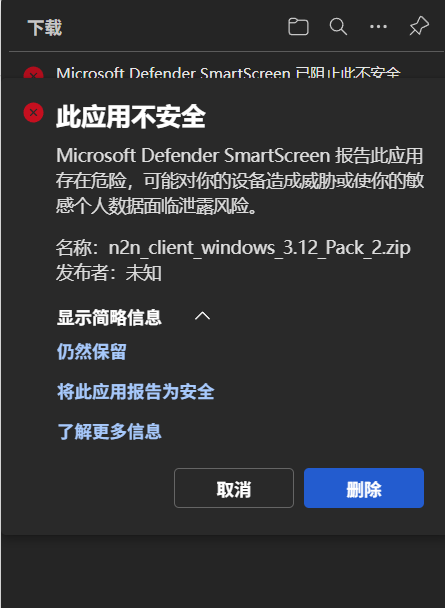
Task: Click the search downloads magnifier icon
Action: (x=338, y=27)
